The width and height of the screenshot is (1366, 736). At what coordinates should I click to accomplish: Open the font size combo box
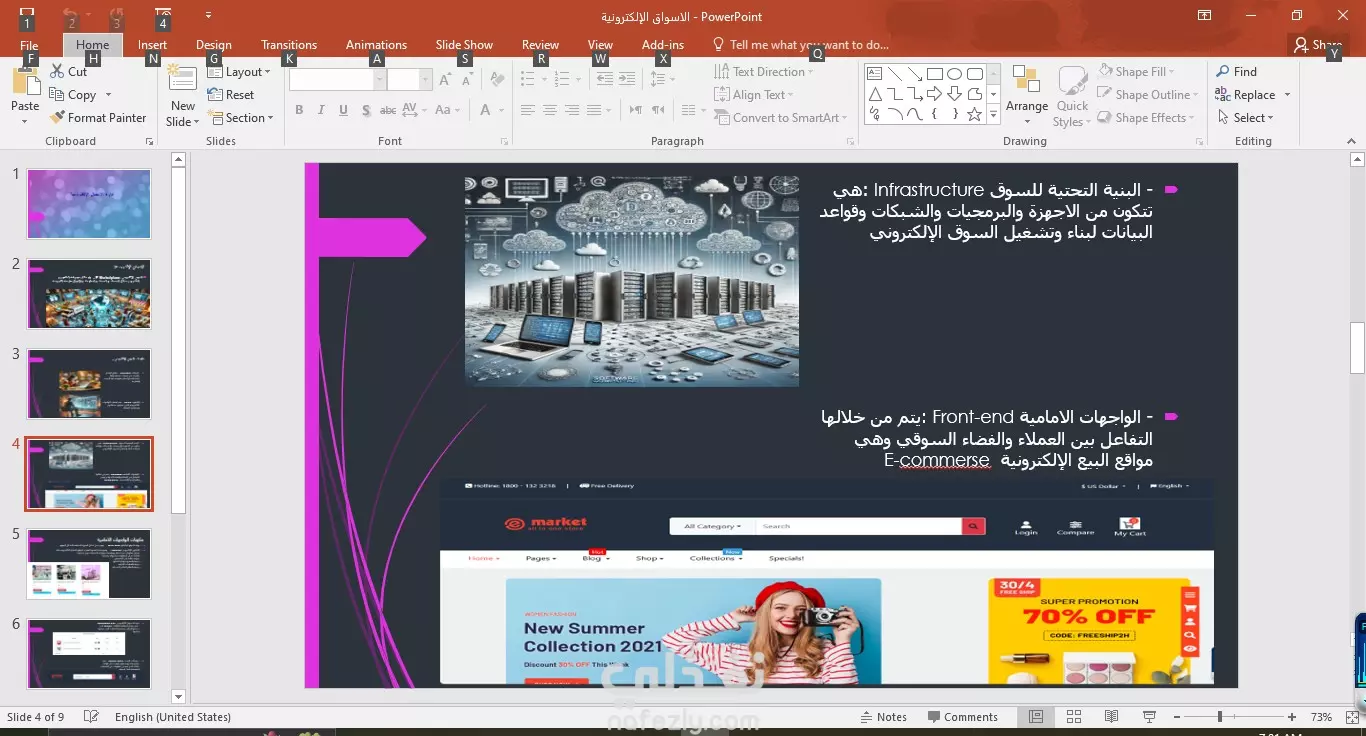[x=409, y=80]
